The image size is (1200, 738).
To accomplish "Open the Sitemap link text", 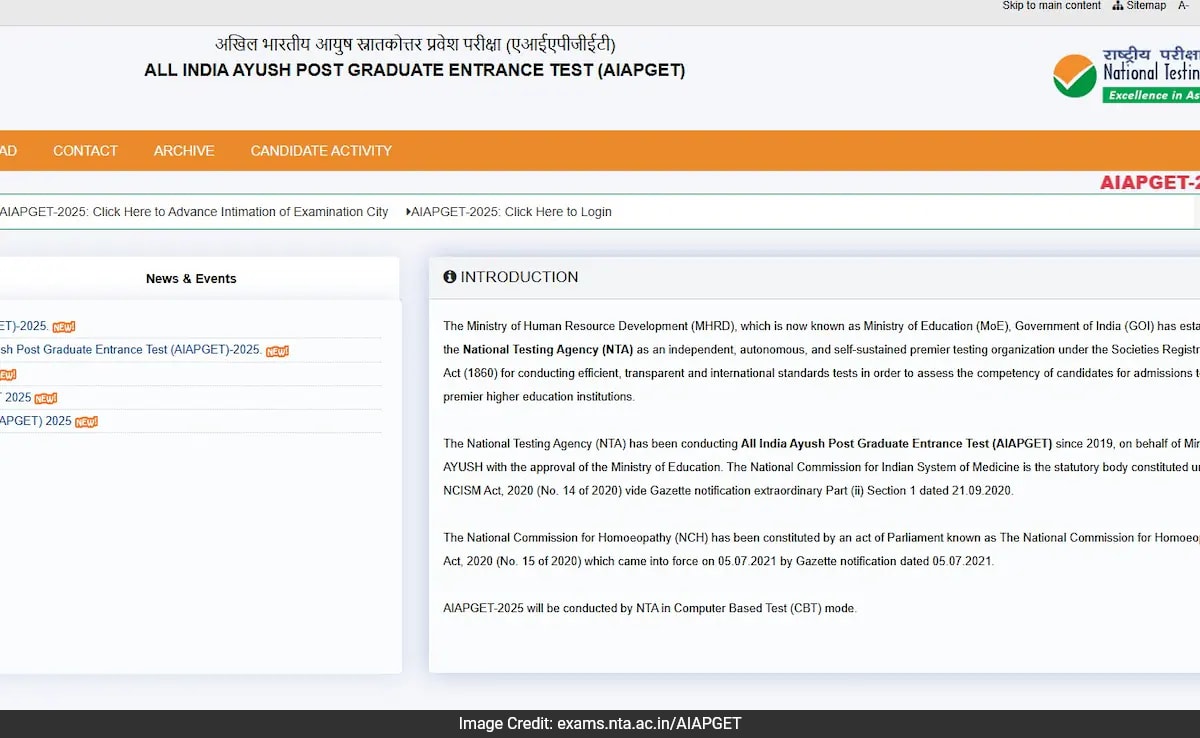I will [x=1146, y=6].
